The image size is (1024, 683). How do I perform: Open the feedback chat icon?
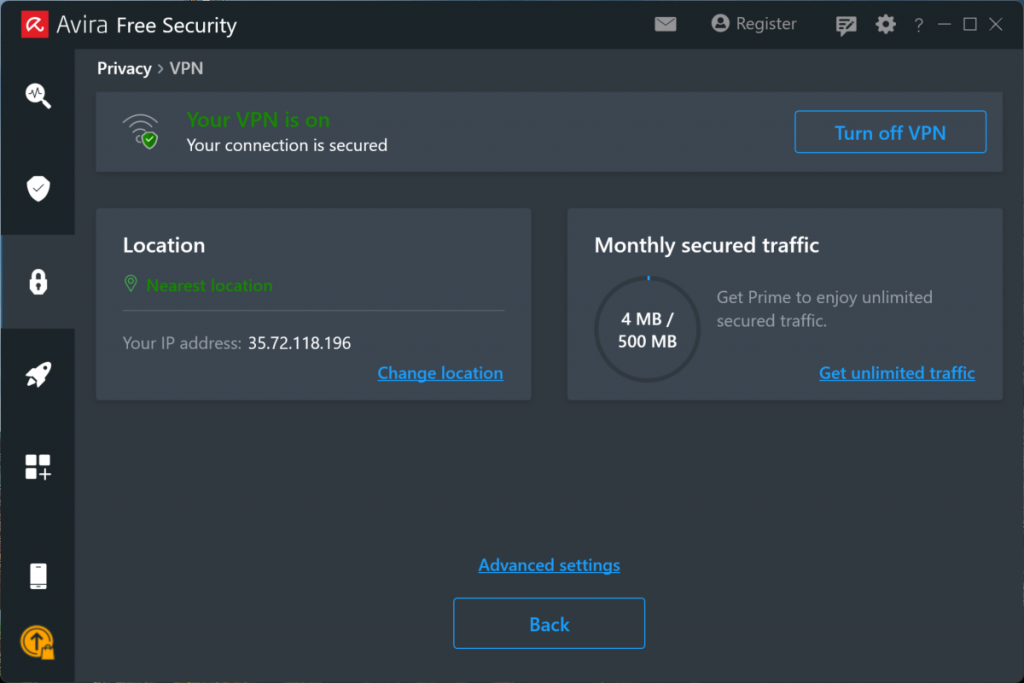[x=846, y=25]
